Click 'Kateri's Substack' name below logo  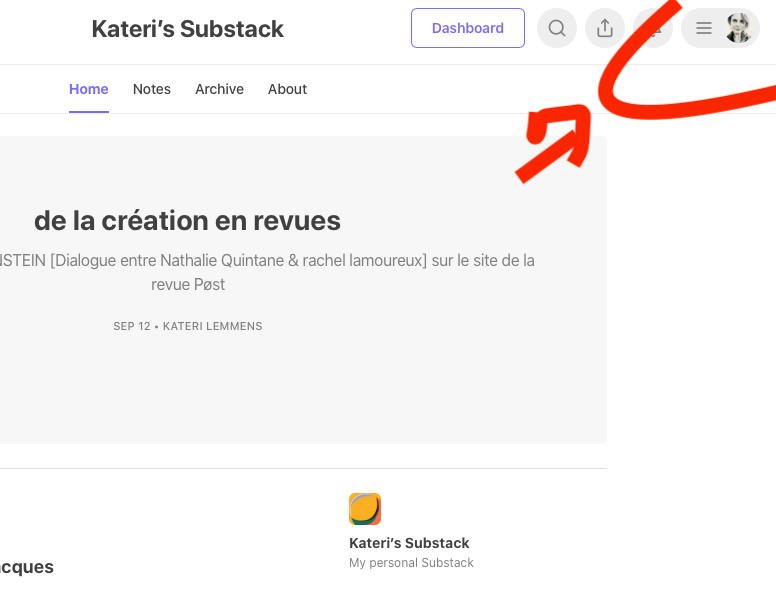pos(409,543)
